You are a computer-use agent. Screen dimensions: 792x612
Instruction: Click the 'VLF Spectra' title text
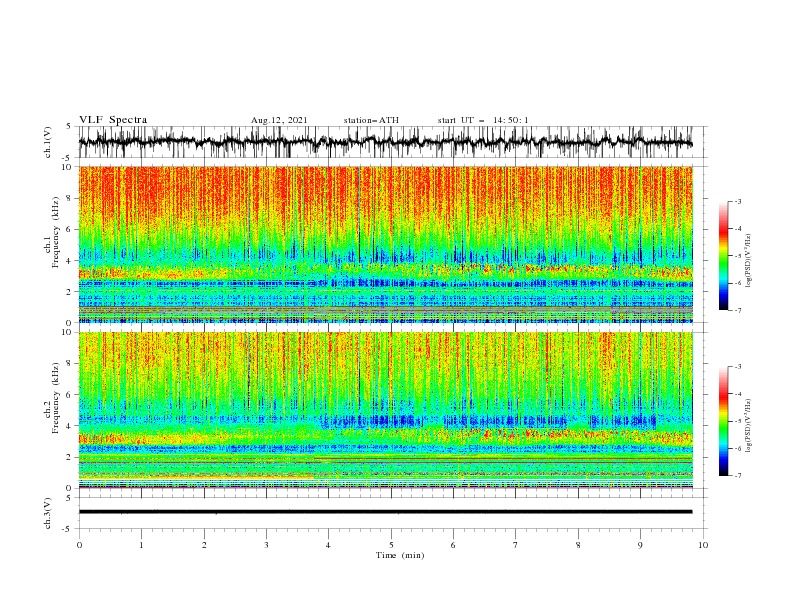[113, 120]
